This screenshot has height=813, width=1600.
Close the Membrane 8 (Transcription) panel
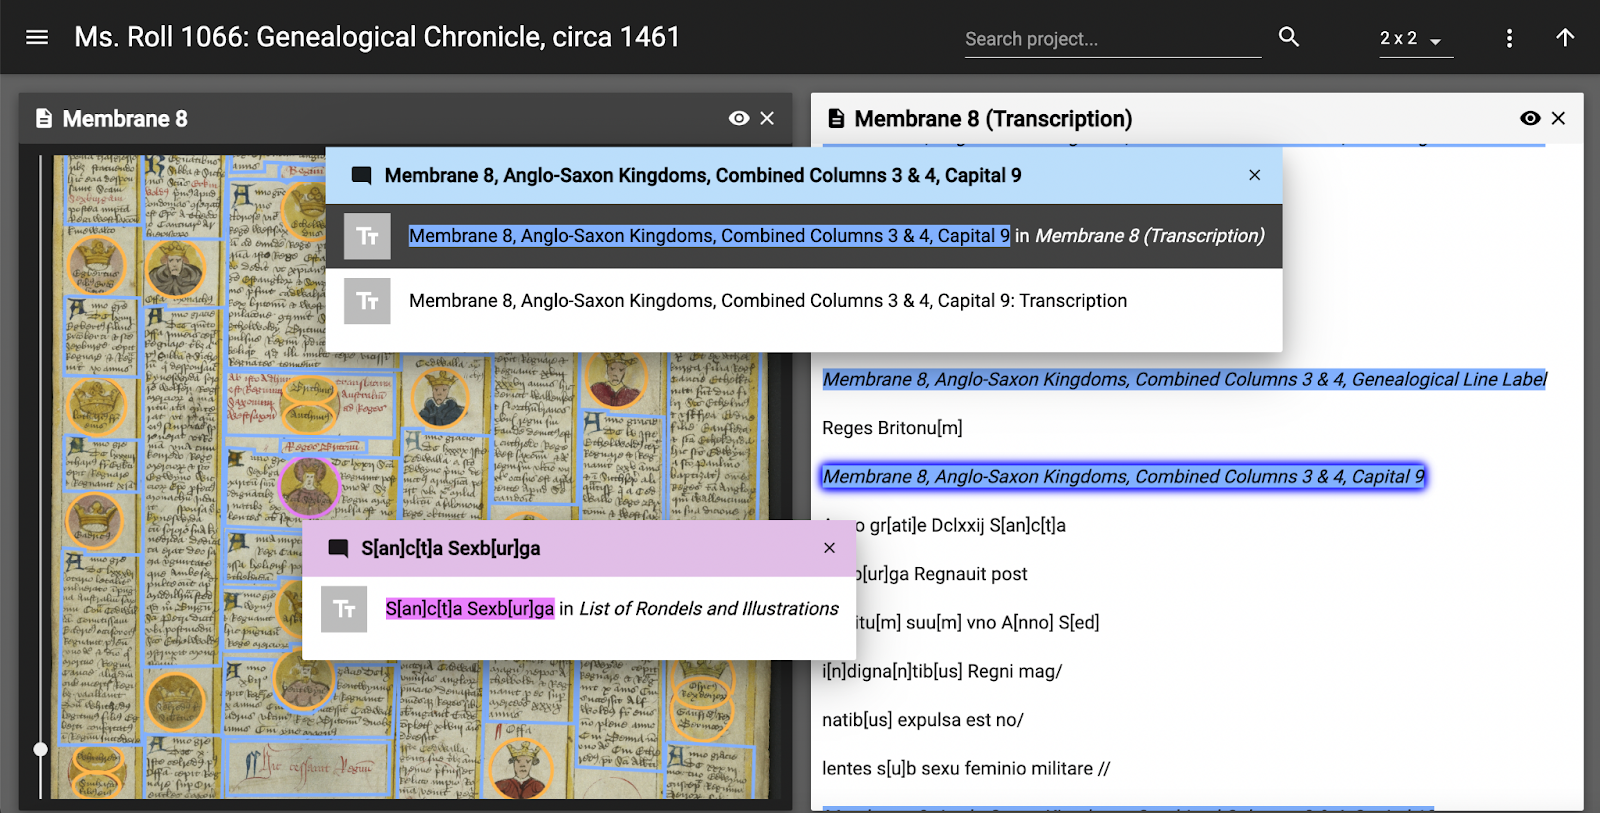[1558, 118]
